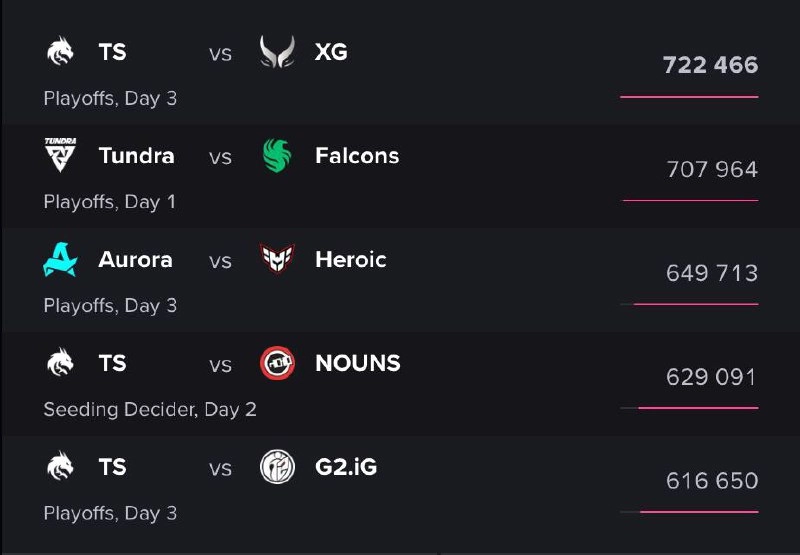
Task: Click the green Falcons logo
Action: 277,156
